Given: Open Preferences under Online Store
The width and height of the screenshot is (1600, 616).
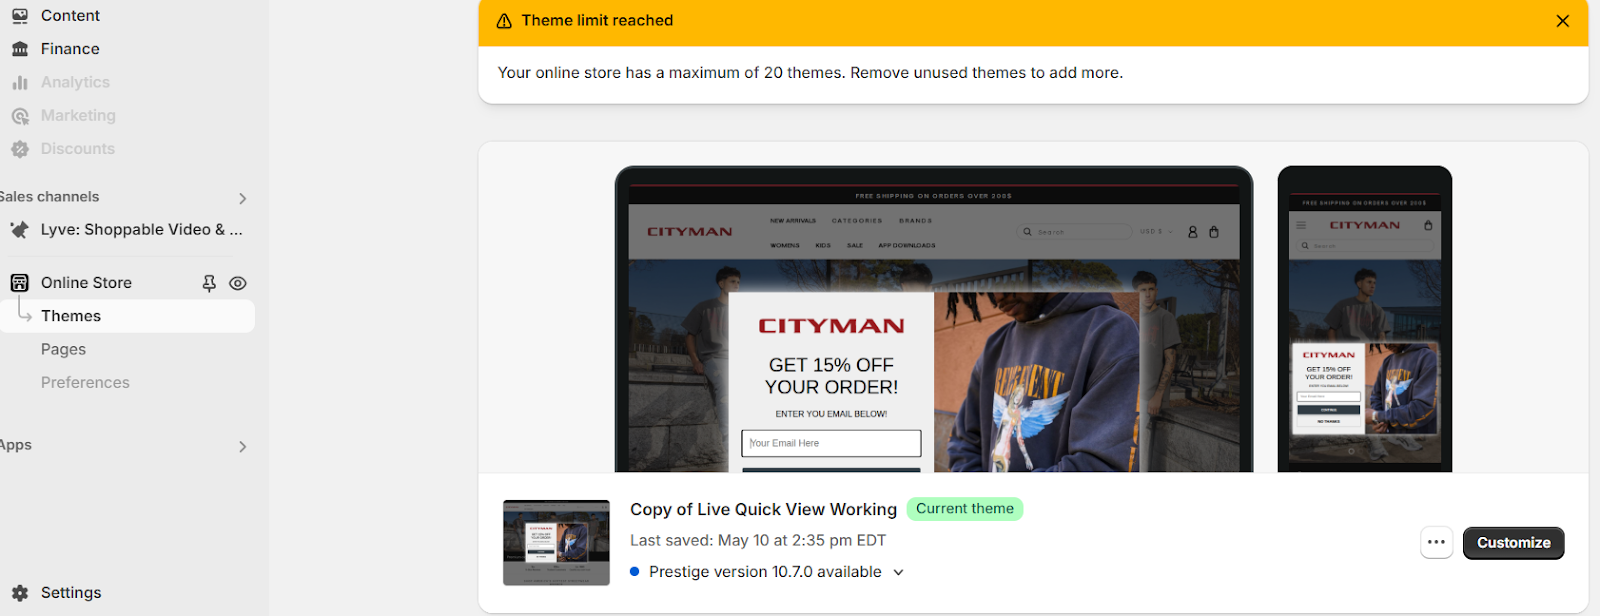Looking at the screenshot, I should click(85, 383).
